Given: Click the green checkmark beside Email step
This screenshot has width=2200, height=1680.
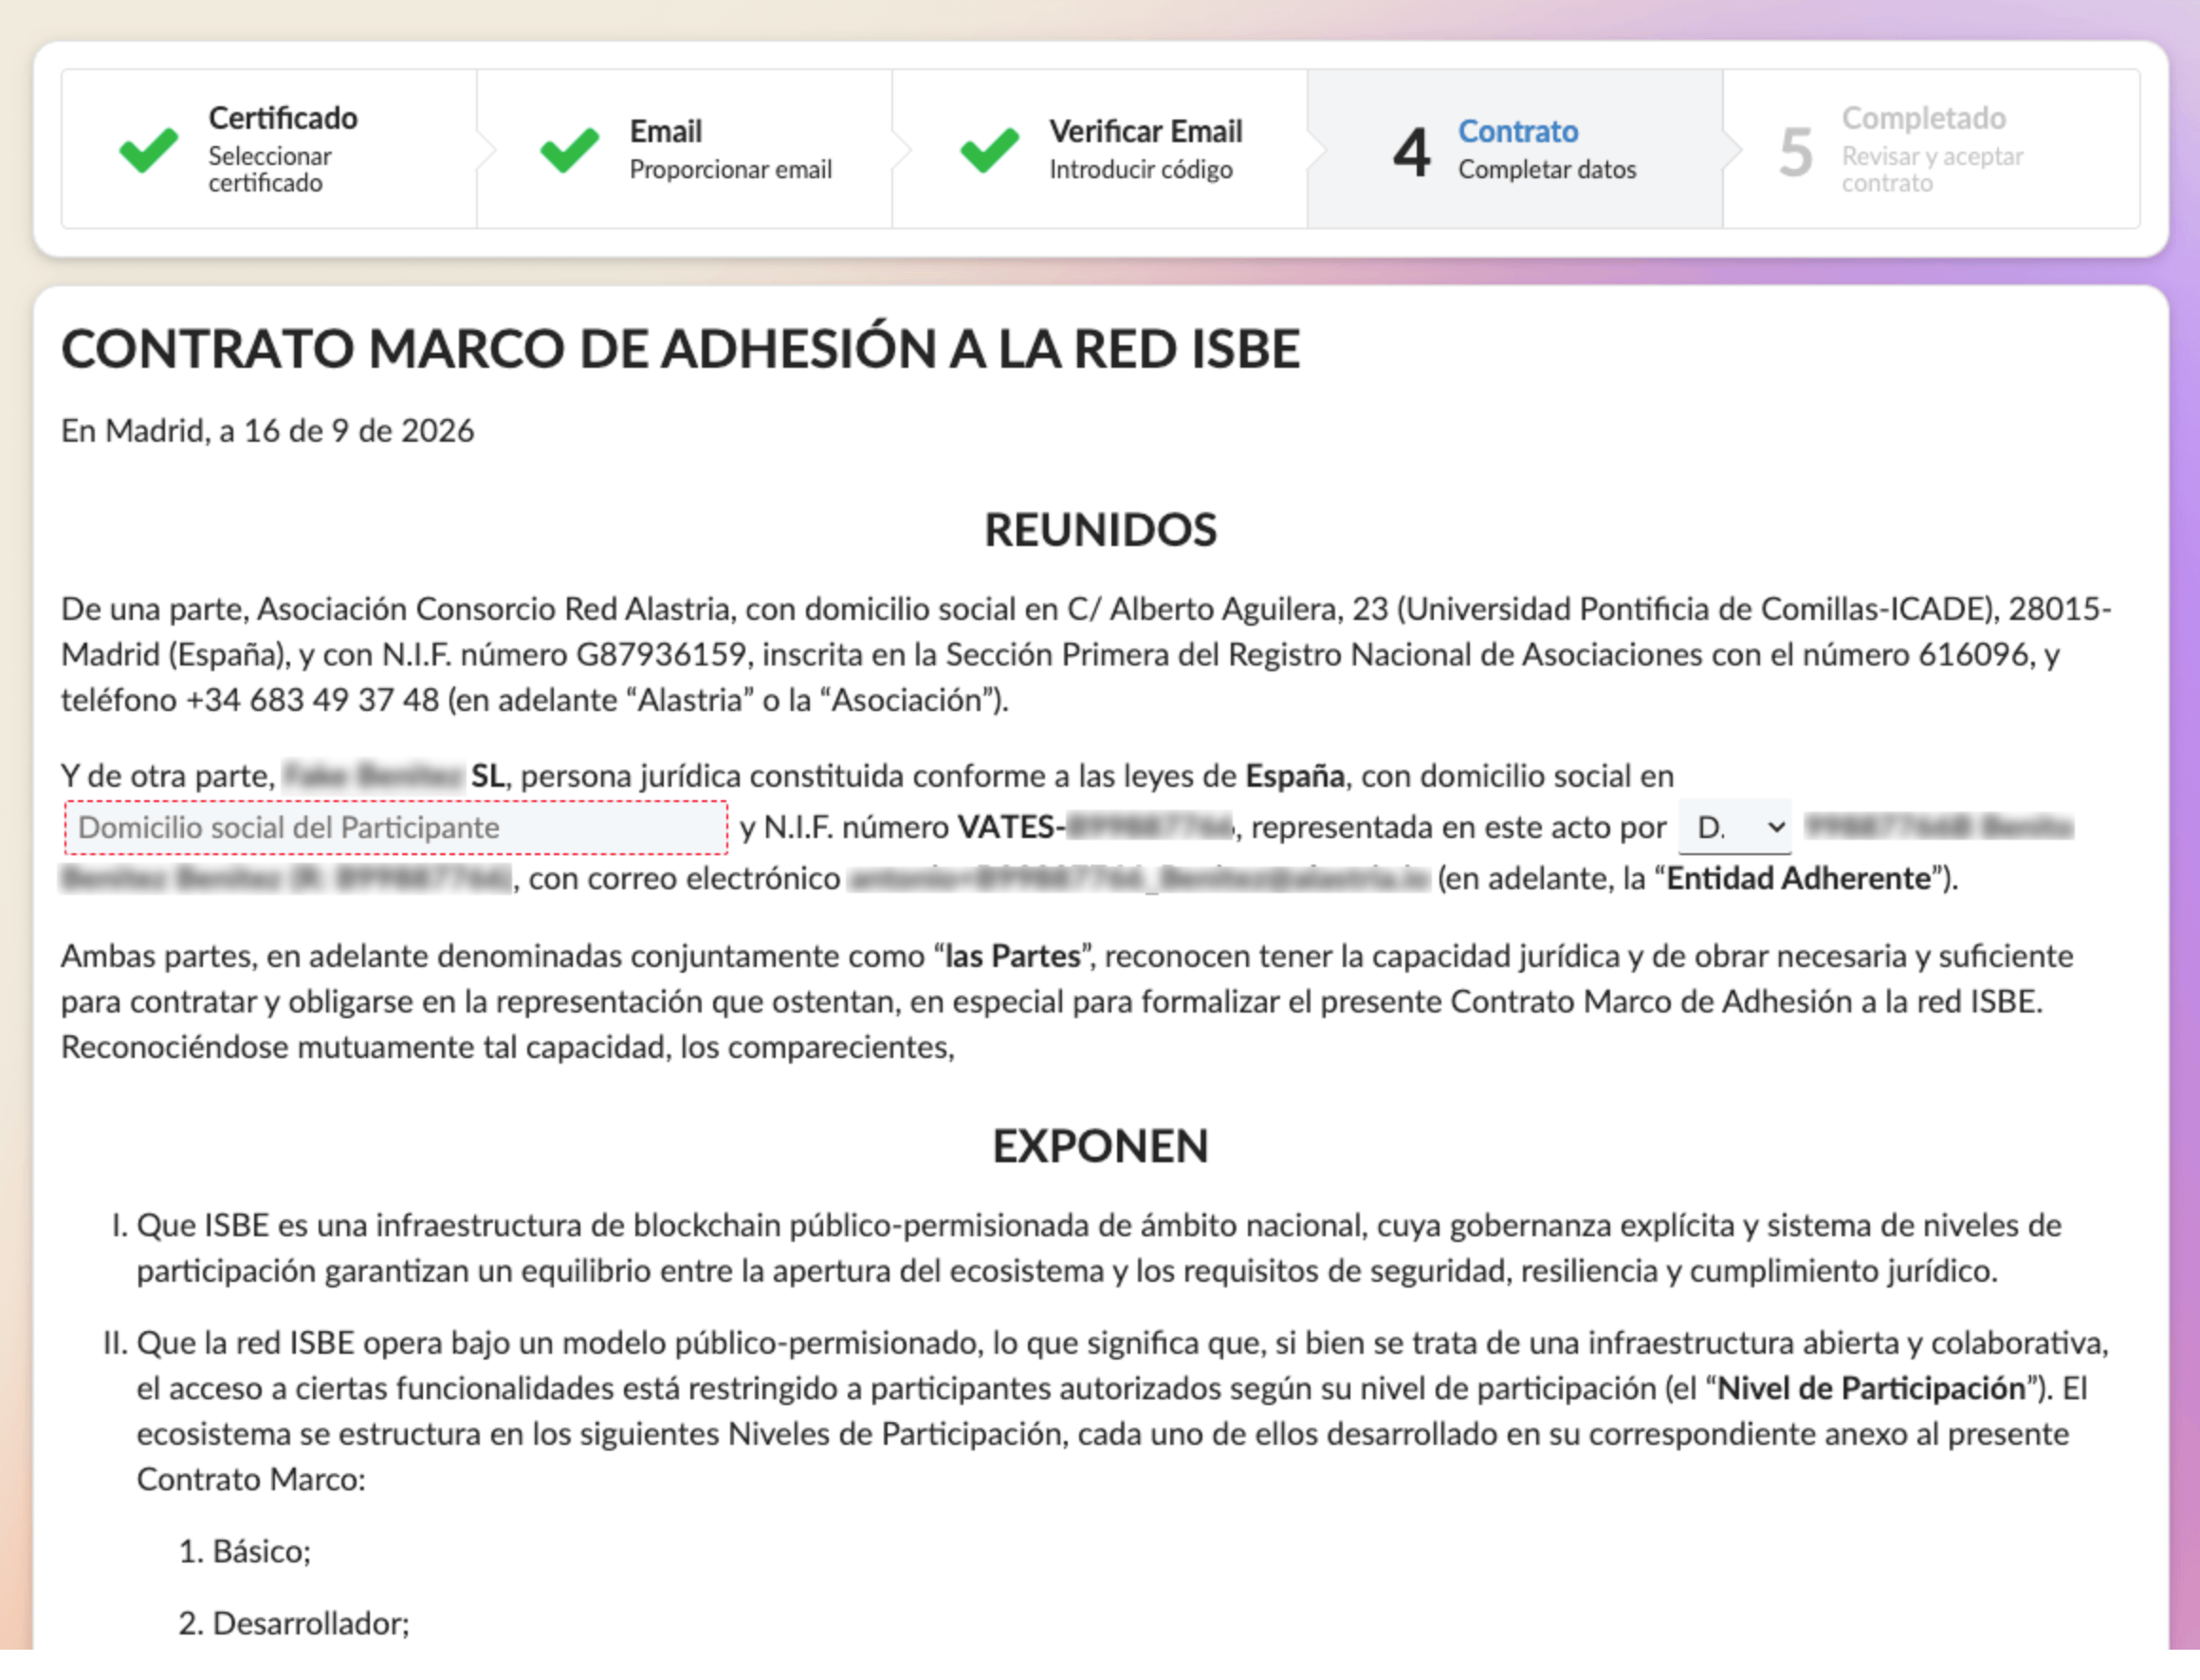Looking at the screenshot, I should tap(569, 150).
